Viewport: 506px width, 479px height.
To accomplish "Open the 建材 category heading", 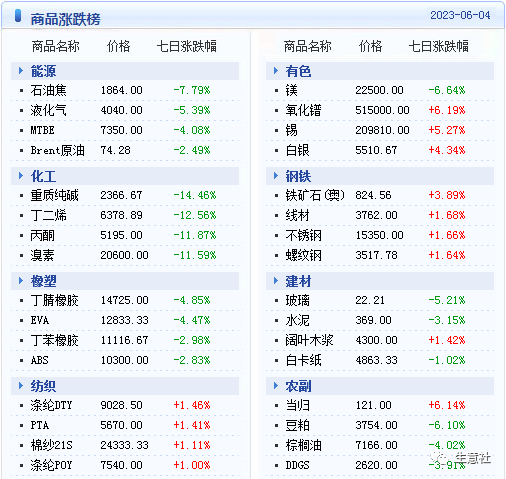I will [x=298, y=281].
